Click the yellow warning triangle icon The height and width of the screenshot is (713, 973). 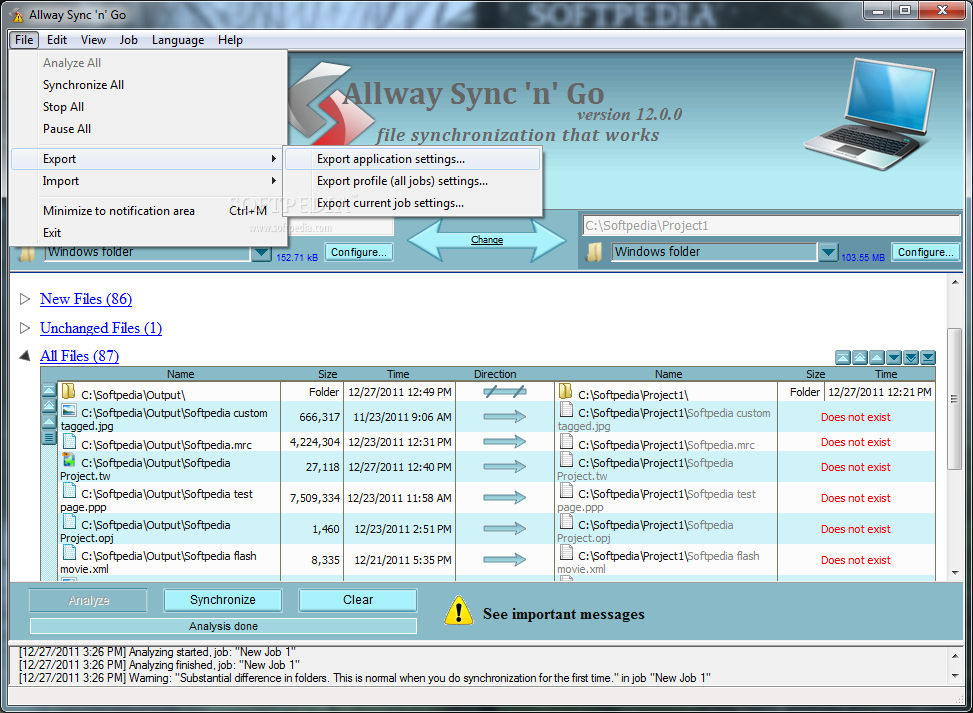459,610
